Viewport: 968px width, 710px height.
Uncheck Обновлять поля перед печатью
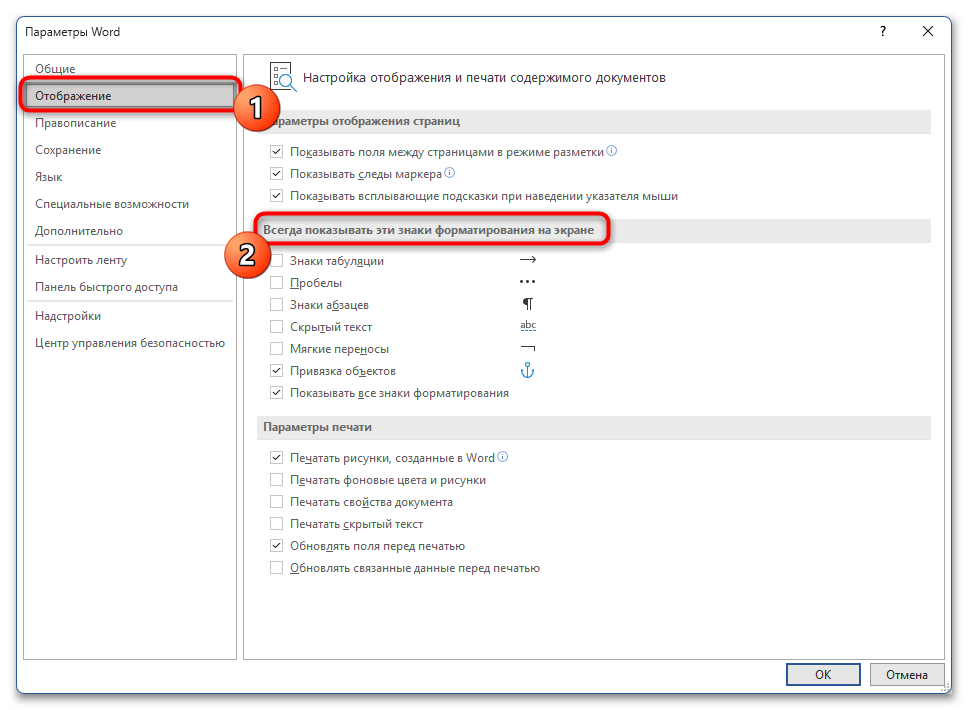click(277, 546)
